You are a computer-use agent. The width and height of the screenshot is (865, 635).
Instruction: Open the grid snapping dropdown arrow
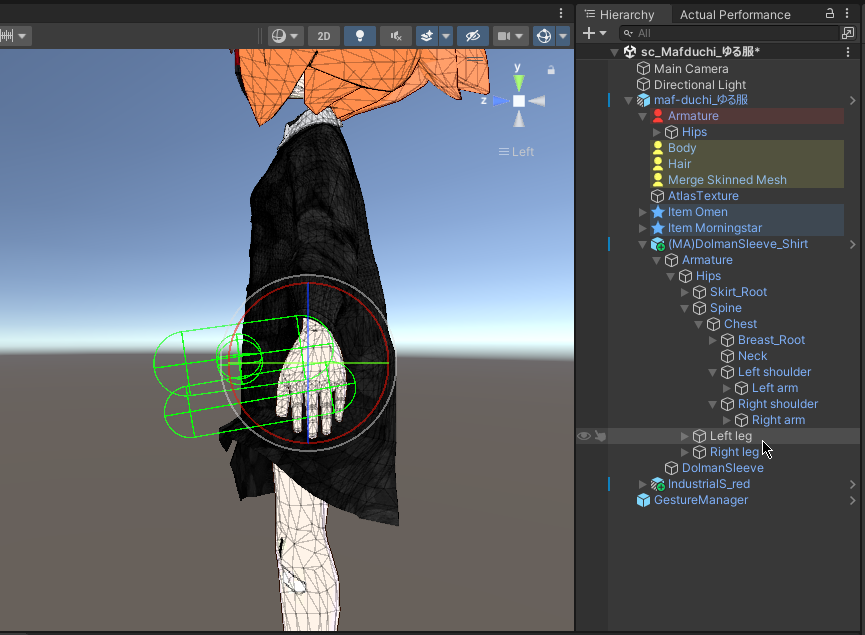pyautogui.click(x=22, y=36)
